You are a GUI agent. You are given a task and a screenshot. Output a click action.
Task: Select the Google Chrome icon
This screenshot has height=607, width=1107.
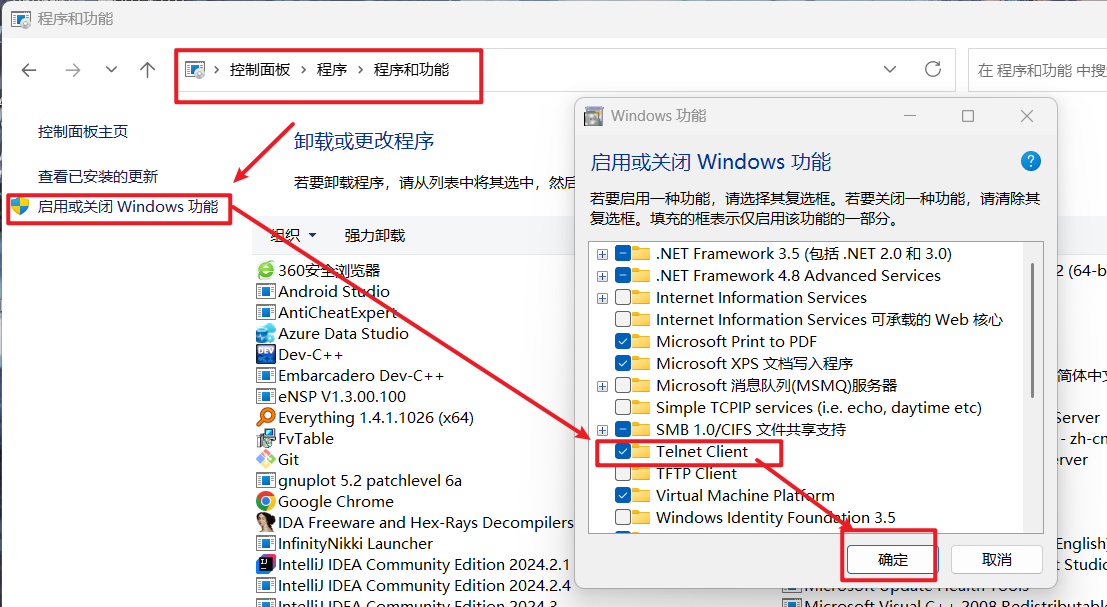265,501
